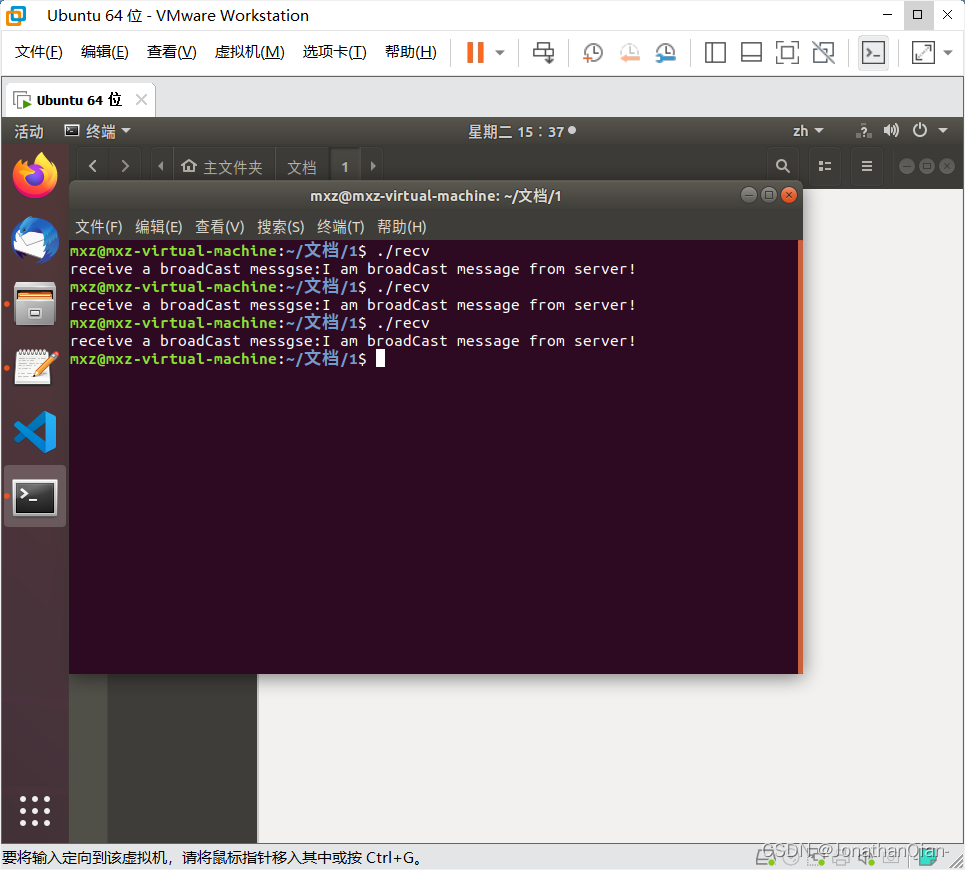Image resolution: width=965 pixels, height=870 pixels.
Task: Click the show applications grid button
Action: (35, 810)
